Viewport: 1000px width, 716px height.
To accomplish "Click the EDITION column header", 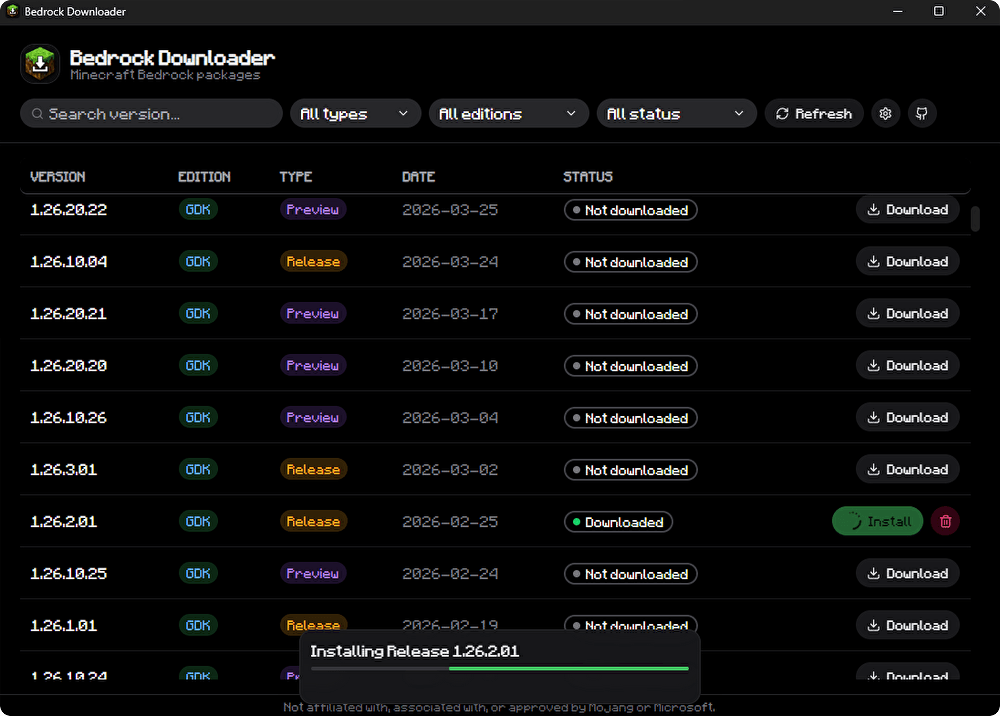I will [204, 177].
